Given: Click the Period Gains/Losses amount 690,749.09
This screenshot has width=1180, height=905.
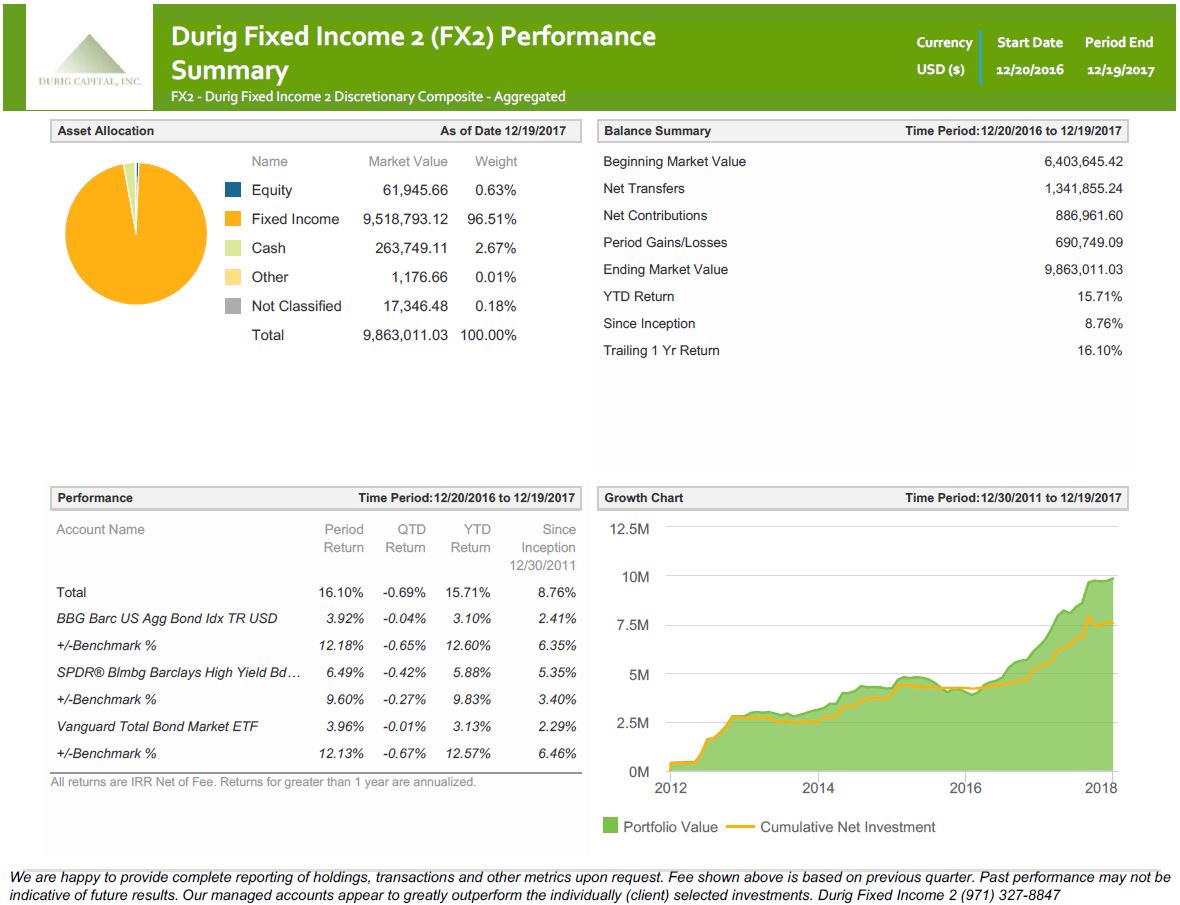Looking at the screenshot, I should coord(1088,242).
